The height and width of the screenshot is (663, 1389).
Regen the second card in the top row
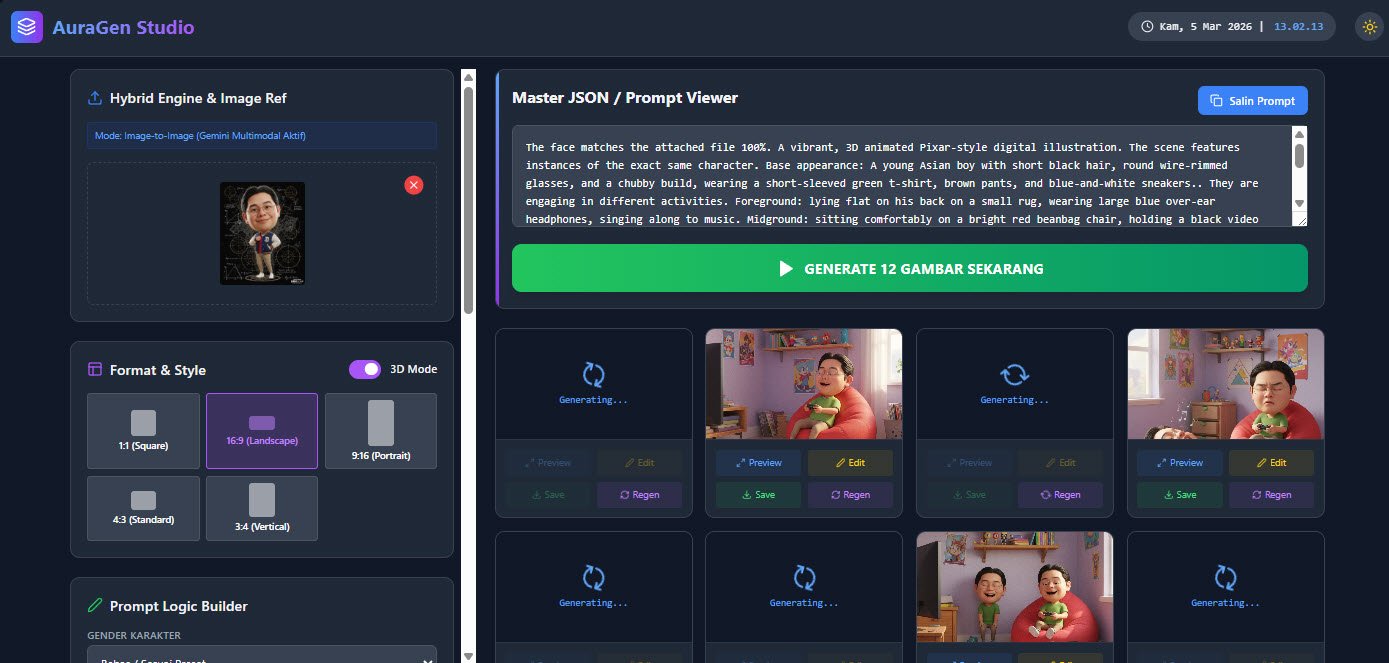click(x=850, y=495)
